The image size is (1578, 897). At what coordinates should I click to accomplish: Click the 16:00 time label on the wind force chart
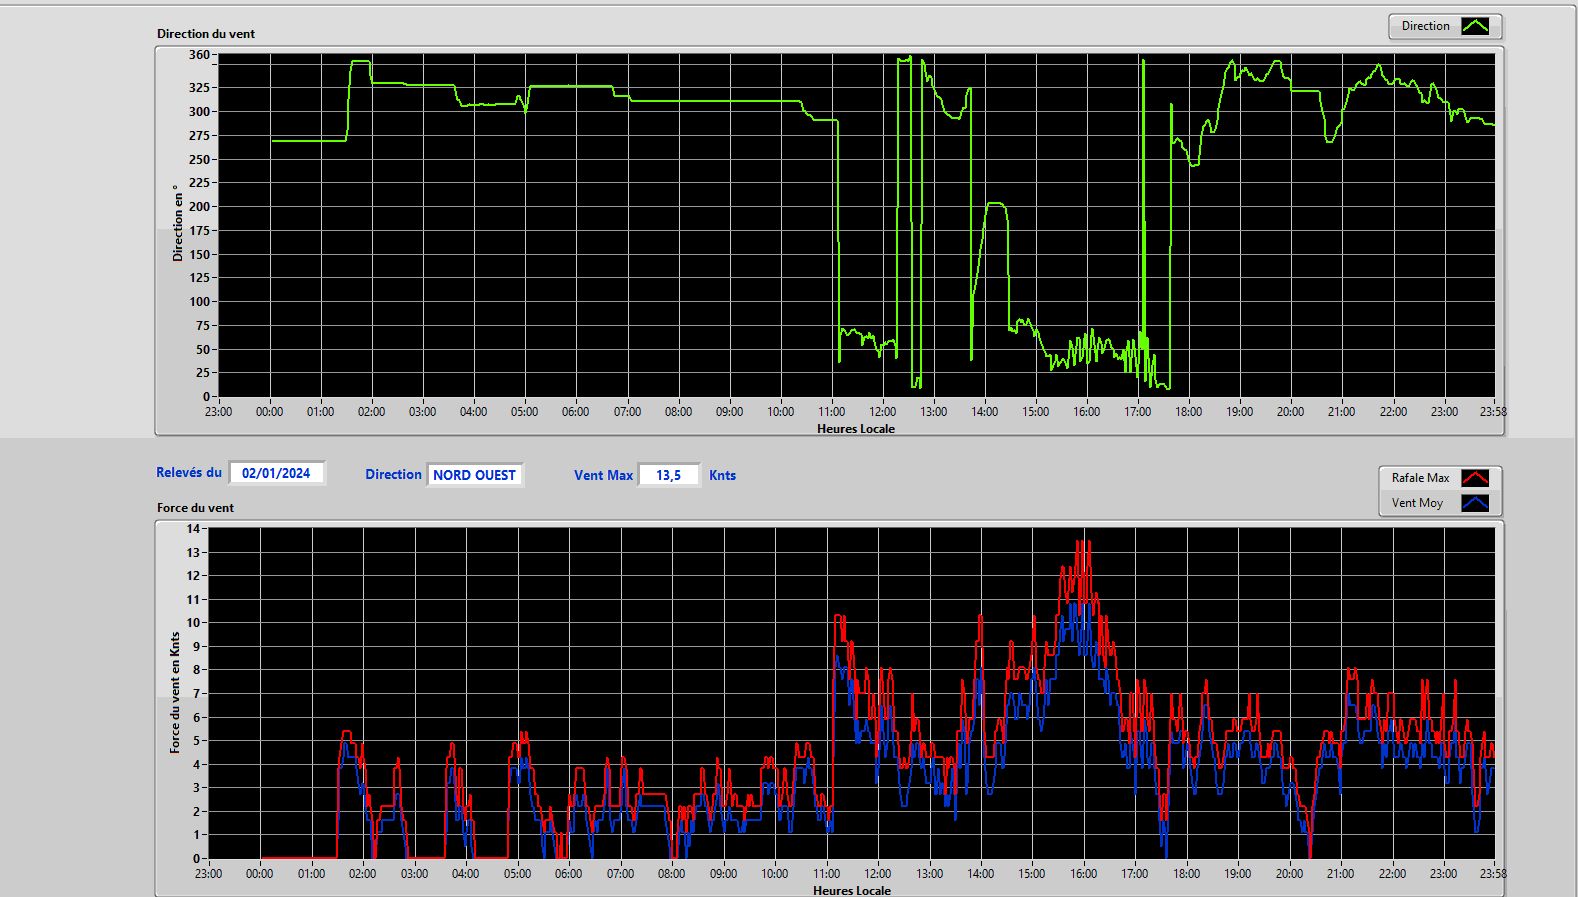click(x=1084, y=874)
